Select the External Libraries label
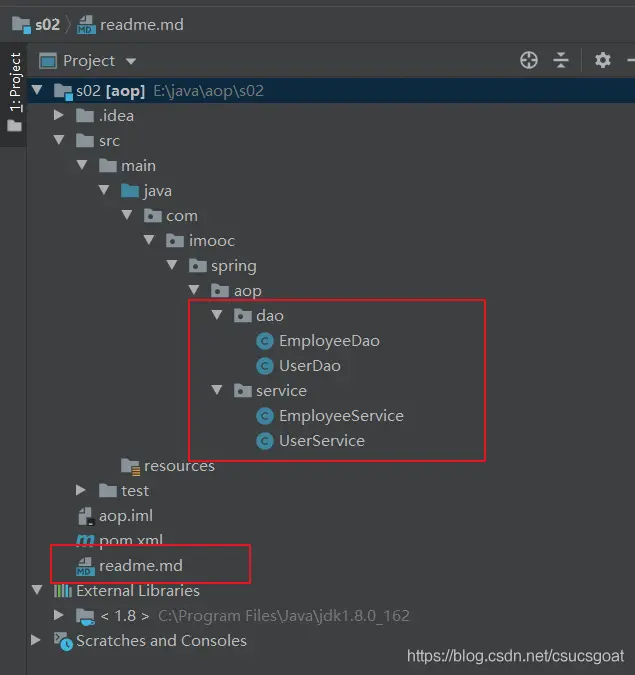635x675 pixels. pos(138,591)
